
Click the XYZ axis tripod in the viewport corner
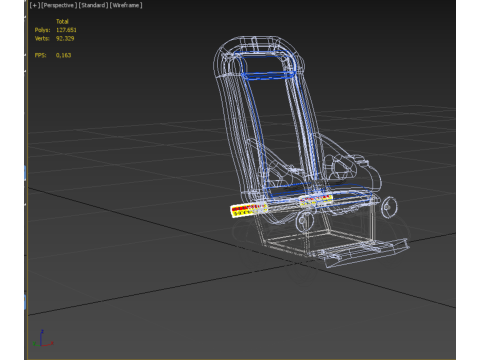(x=42, y=338)
